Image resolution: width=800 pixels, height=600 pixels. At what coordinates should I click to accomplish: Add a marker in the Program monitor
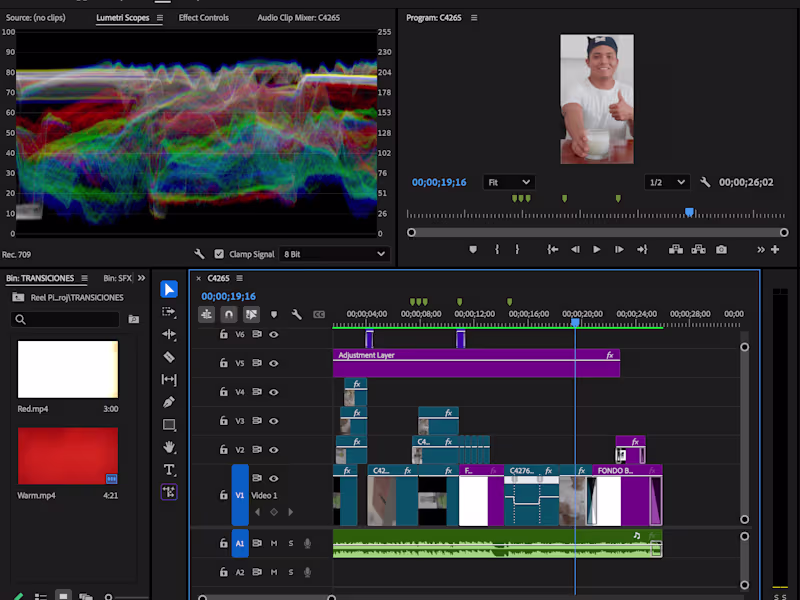473,251
